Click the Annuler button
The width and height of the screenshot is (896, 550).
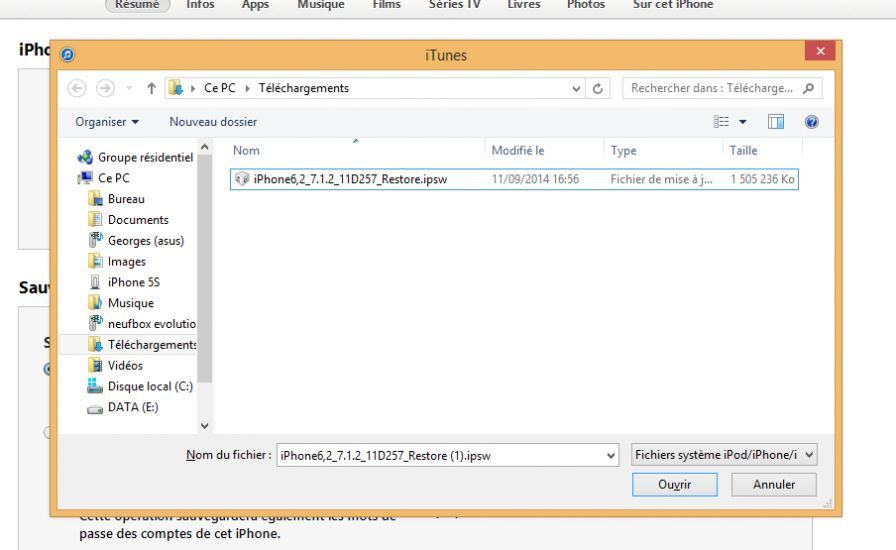774,484
